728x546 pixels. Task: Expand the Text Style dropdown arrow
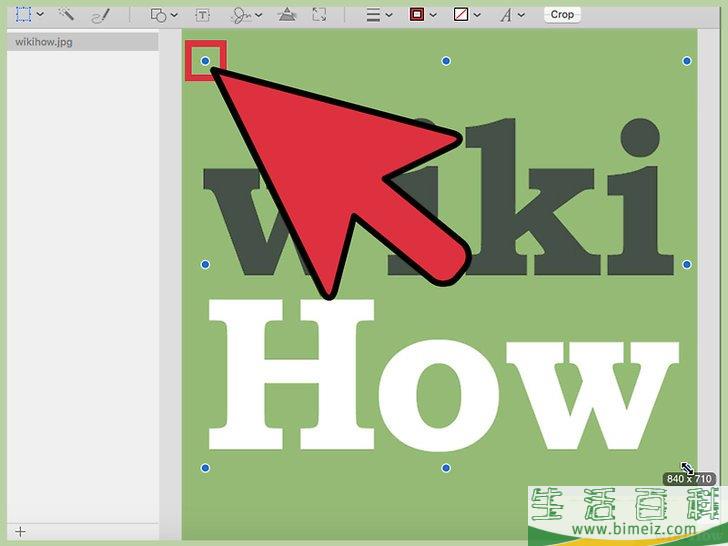(x=521, y=15)
